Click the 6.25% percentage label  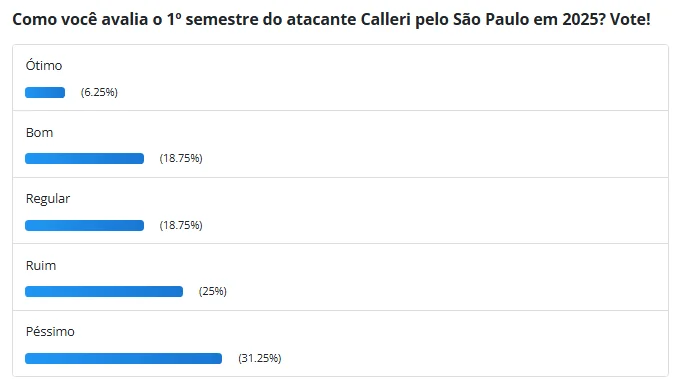click(x=99, y=92)
